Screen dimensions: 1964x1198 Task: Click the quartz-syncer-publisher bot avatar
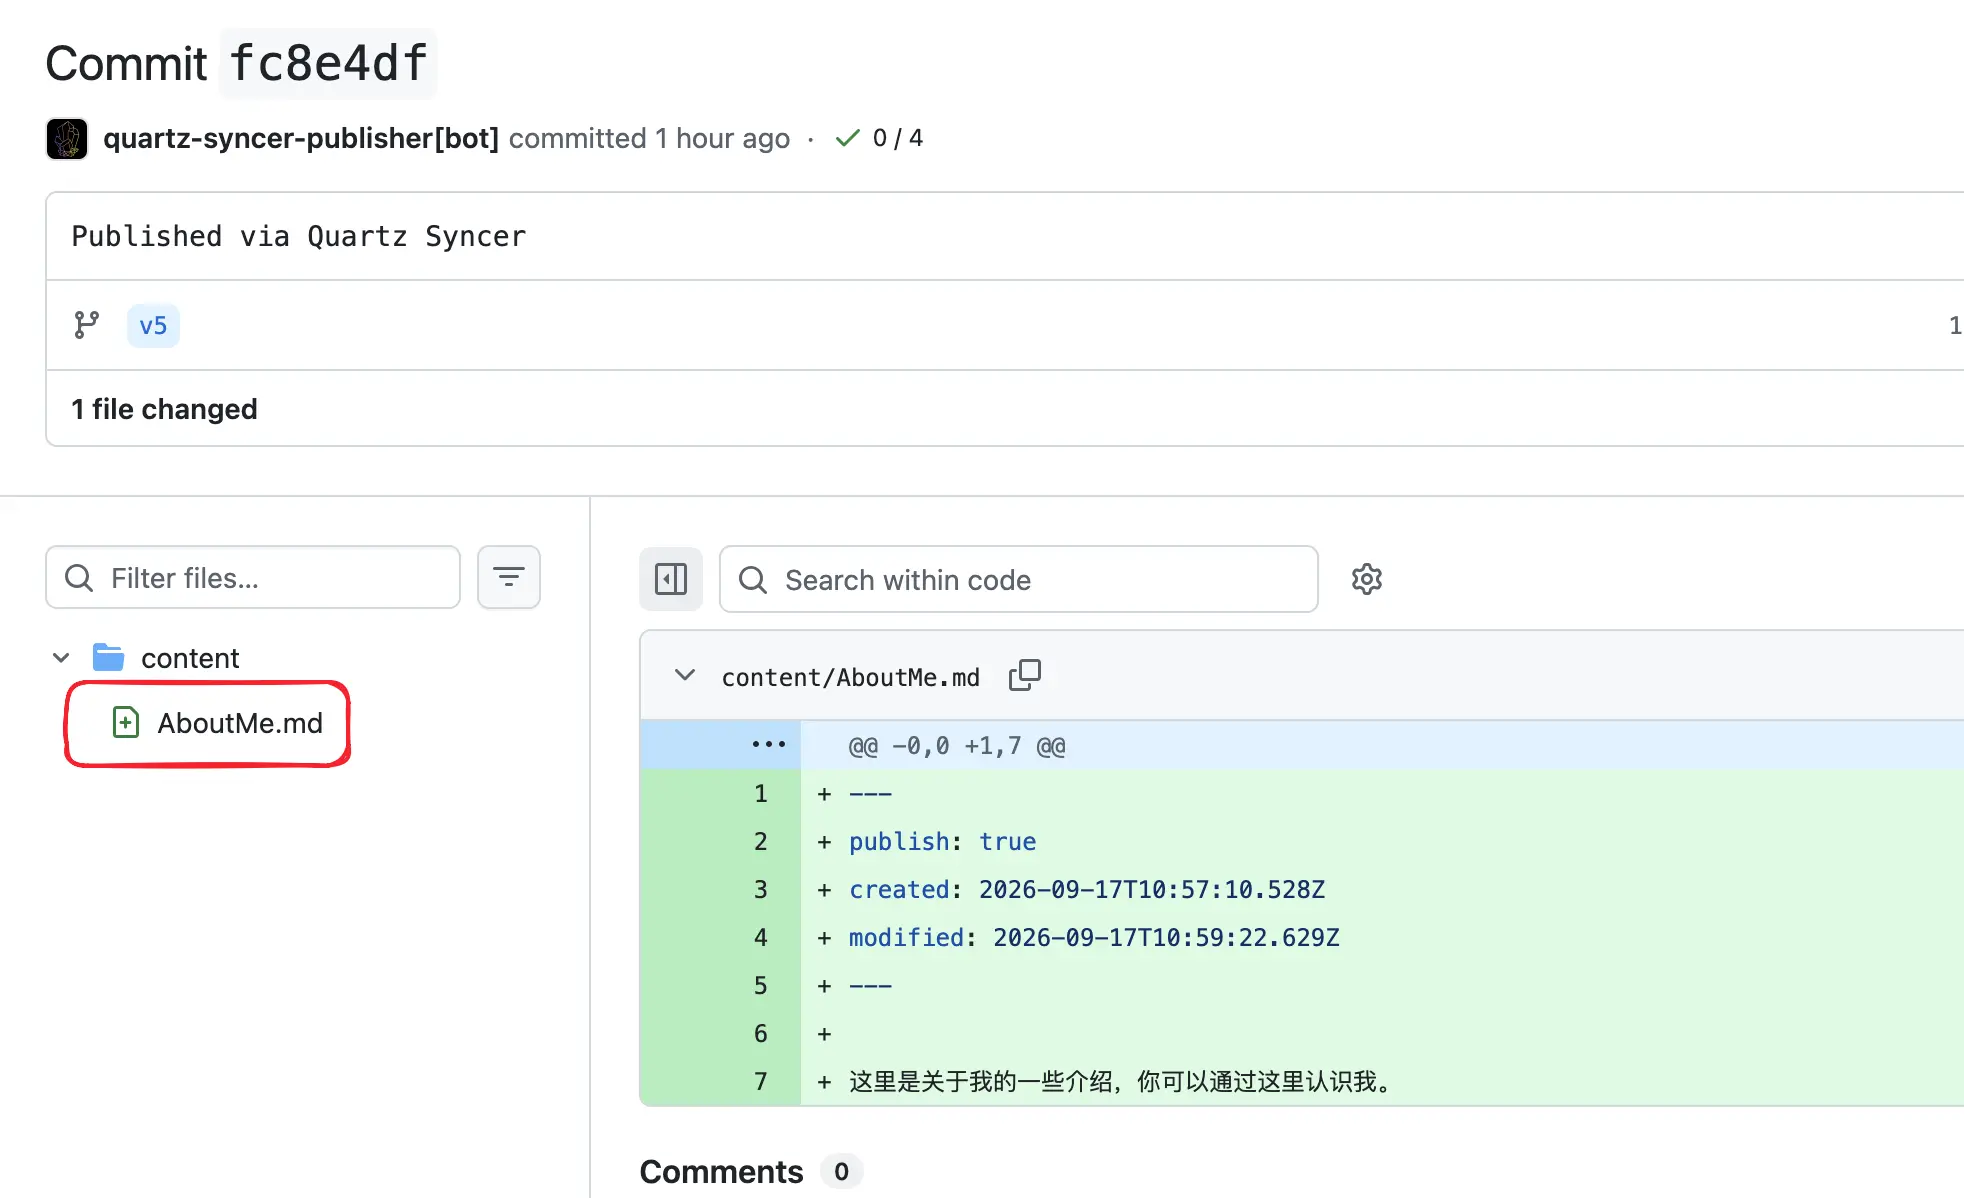pos(67,139)
